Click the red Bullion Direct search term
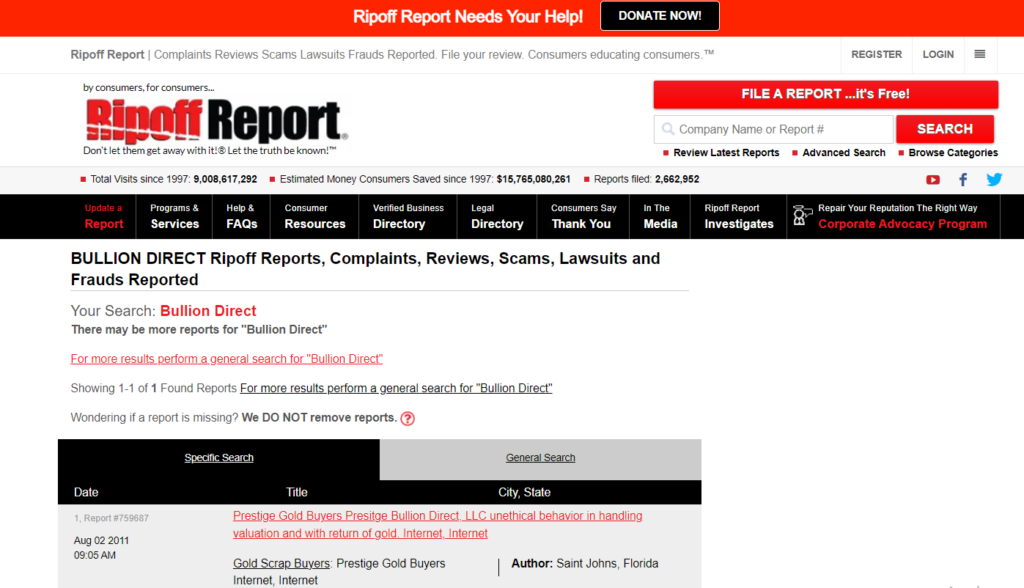 point(208,311)
